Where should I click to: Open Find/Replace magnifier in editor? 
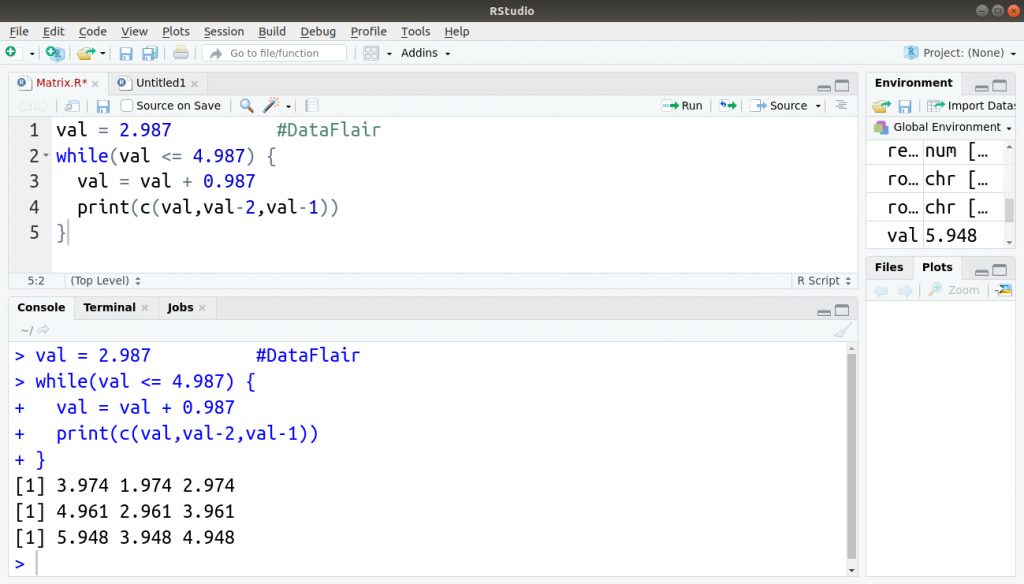(246, 105)
